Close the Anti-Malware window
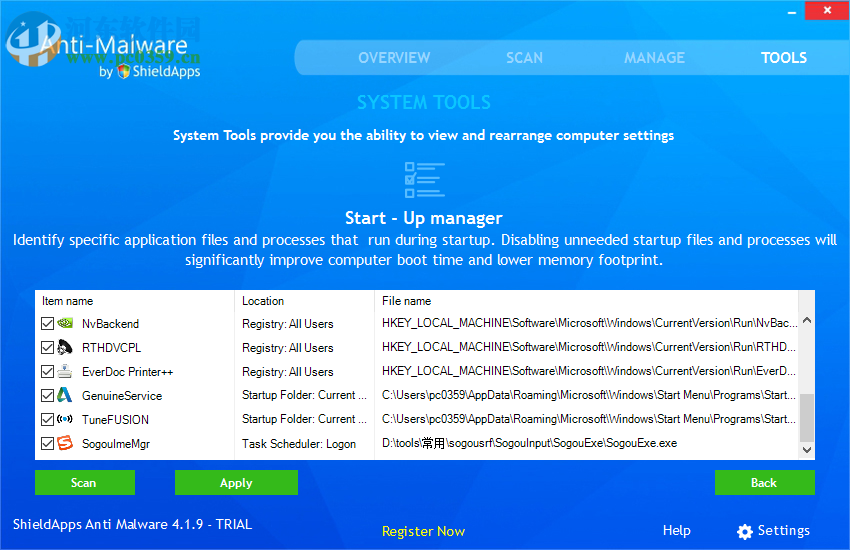 coord(827,10)
